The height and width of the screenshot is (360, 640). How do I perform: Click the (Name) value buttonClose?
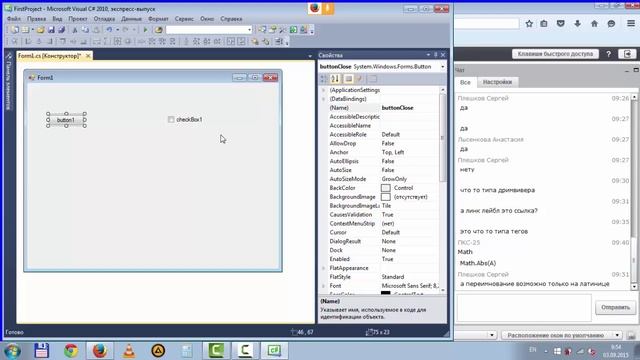(x=397, y=108)
